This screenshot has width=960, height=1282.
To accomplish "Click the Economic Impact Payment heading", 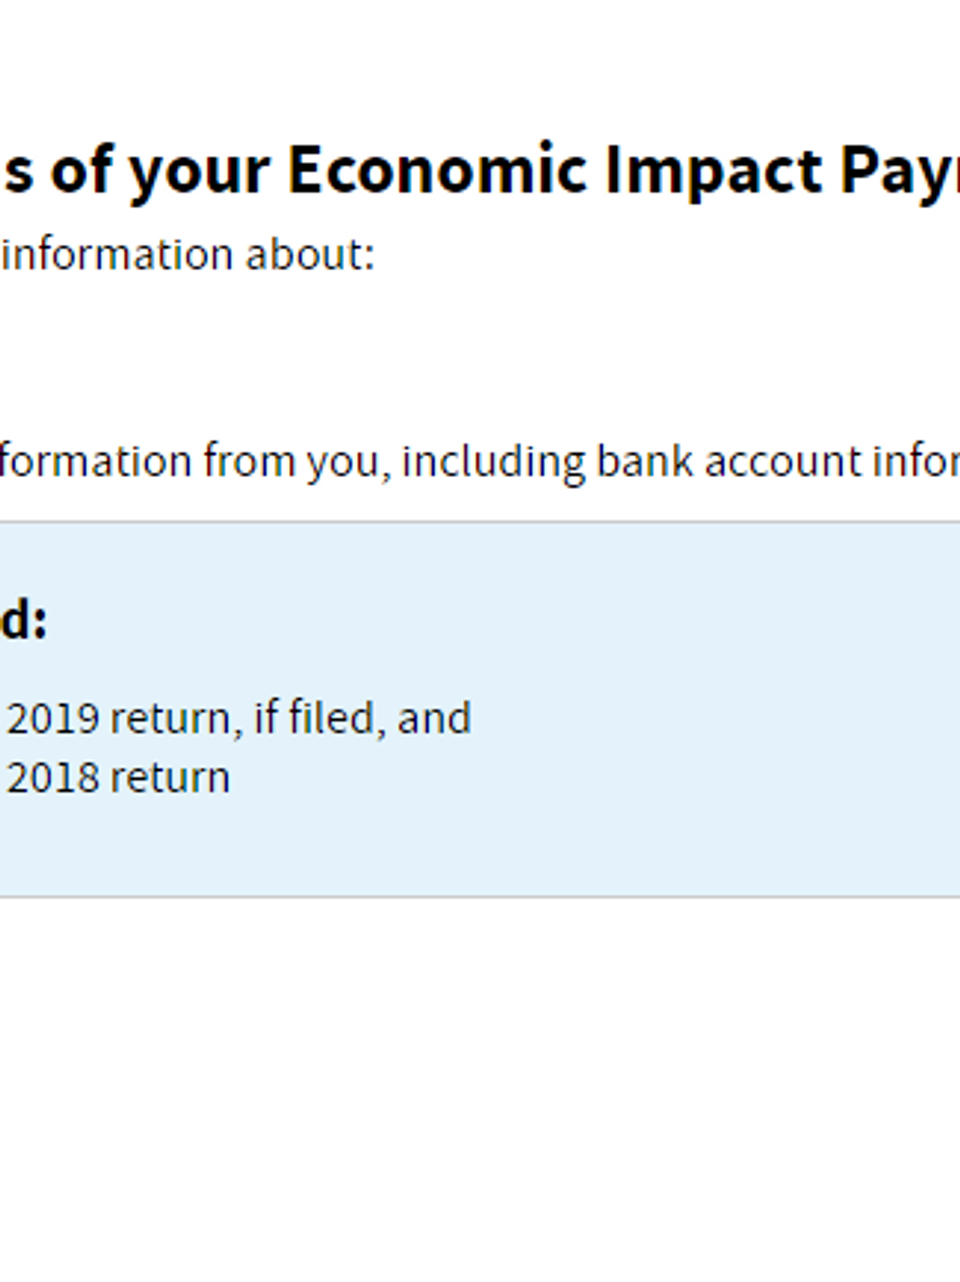I will (480, 170).
